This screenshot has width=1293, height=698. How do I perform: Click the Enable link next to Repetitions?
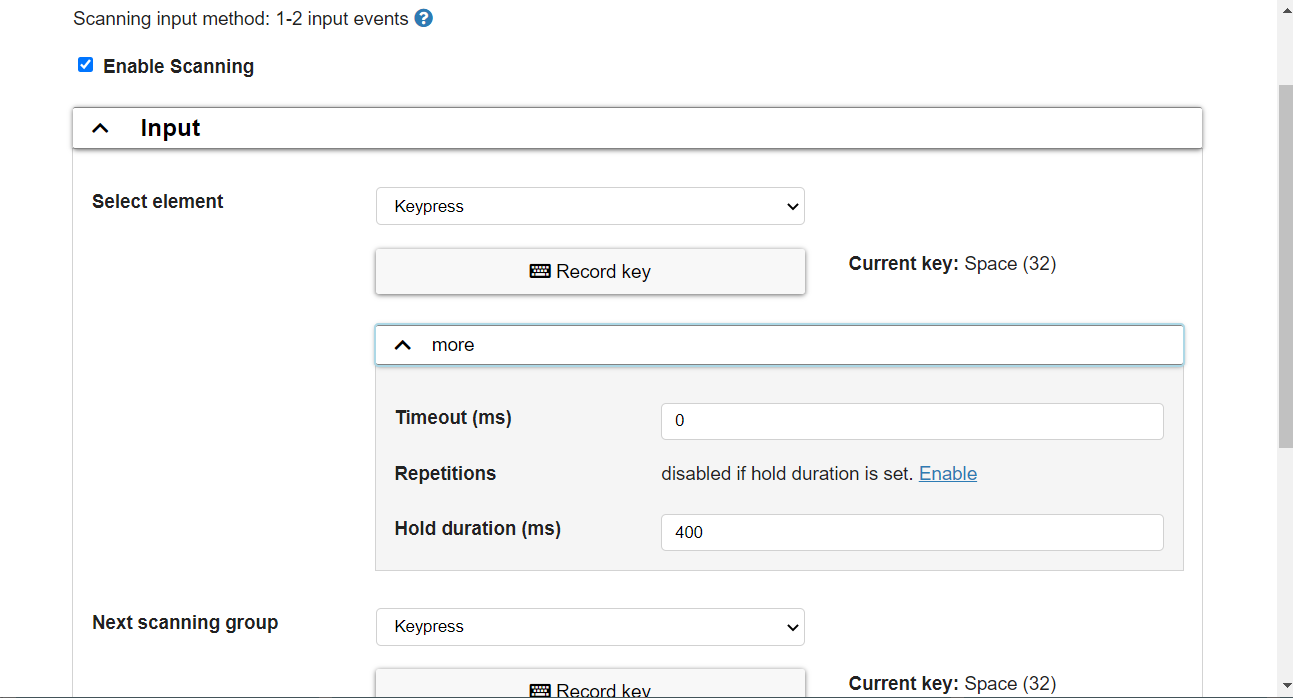pyautogui.click(x=948, y=474)
